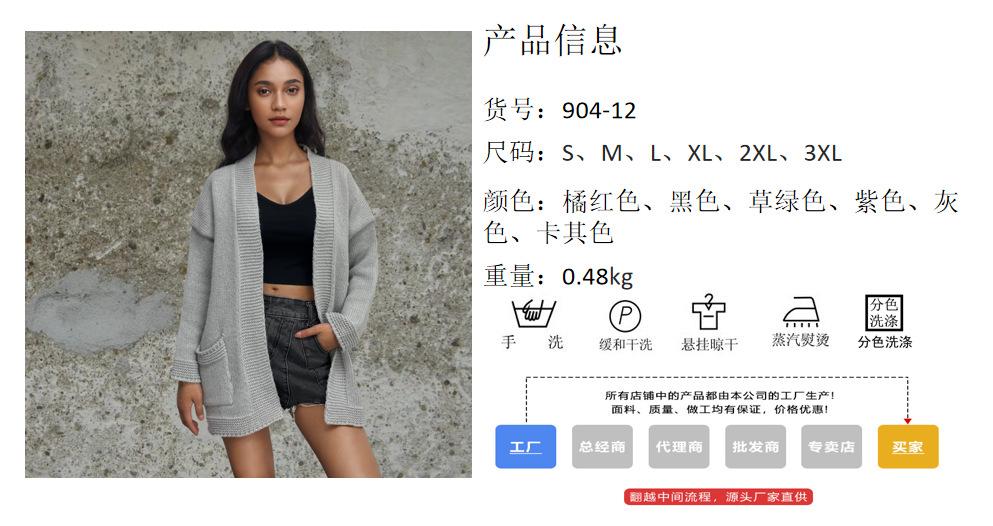Click the red factory direct supply banner

click(718, 497)
